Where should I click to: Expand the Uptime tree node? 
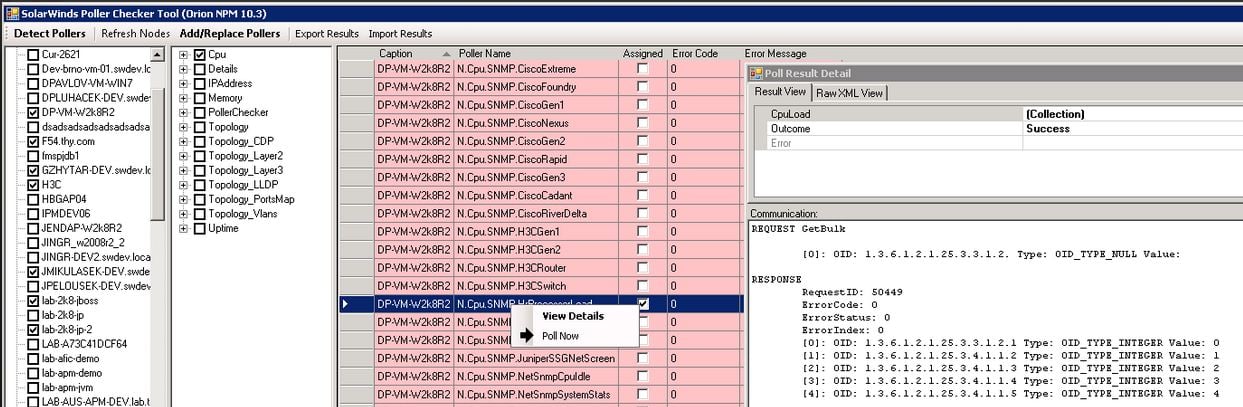click(x=184, y=228)
